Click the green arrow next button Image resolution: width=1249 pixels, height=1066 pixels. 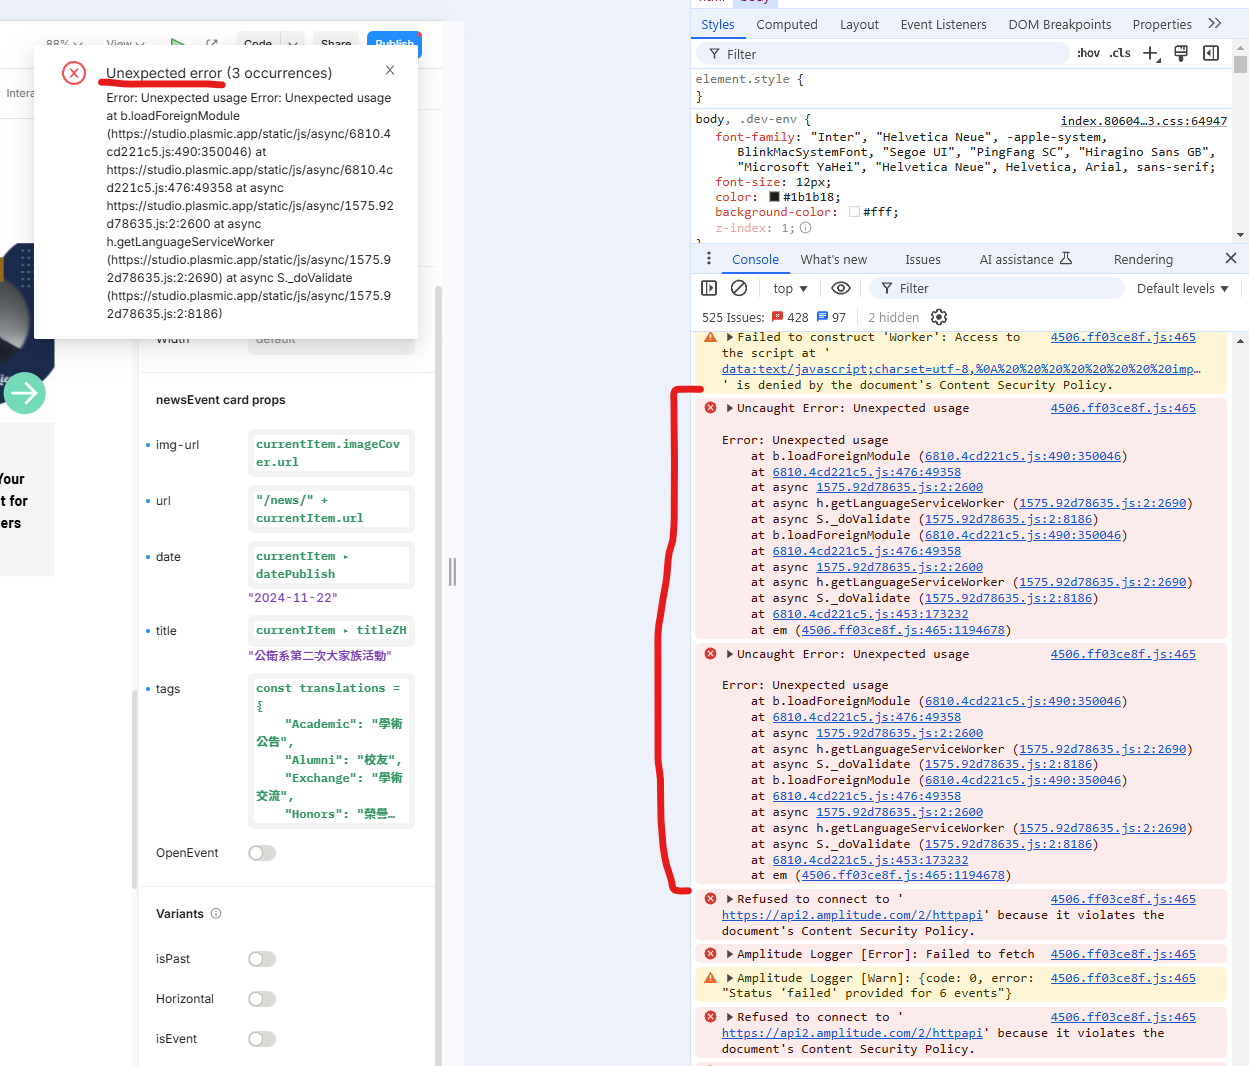pos(25,393)
